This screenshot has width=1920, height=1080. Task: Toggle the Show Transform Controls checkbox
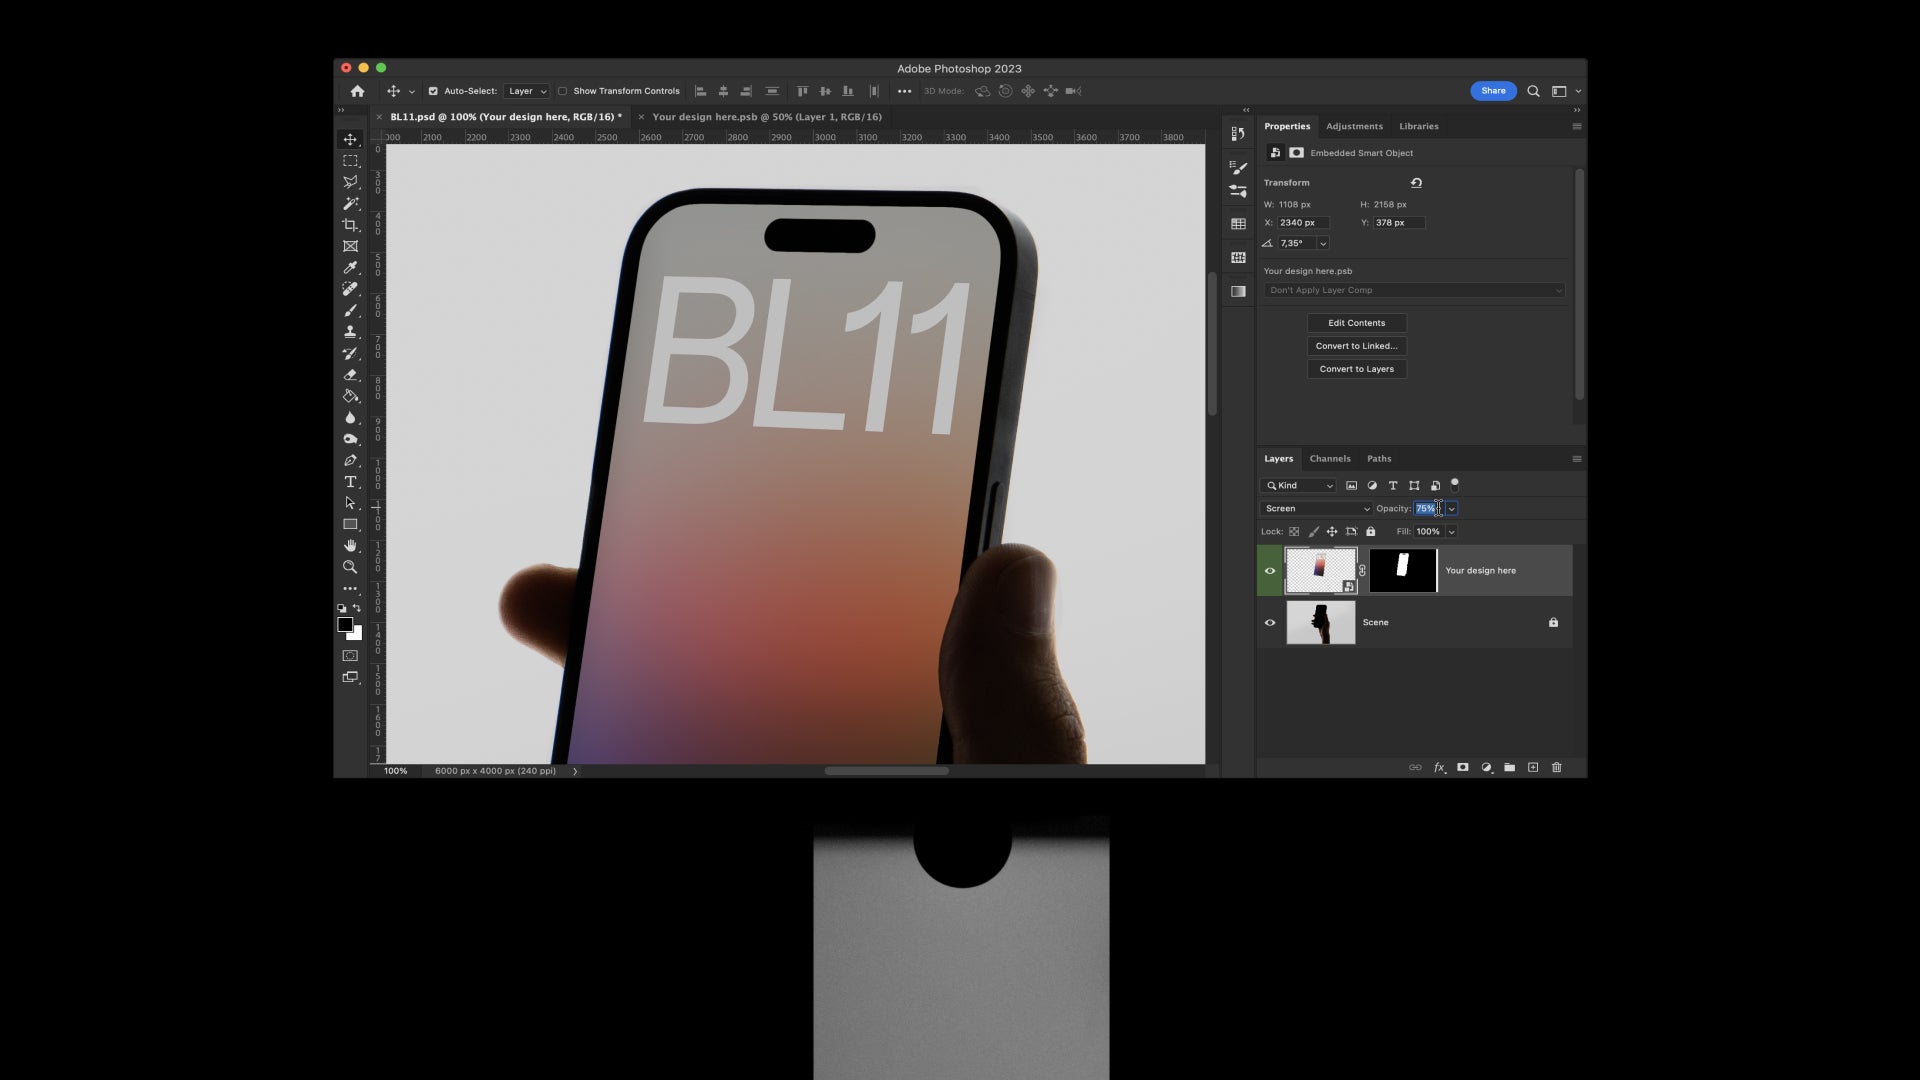564,91
